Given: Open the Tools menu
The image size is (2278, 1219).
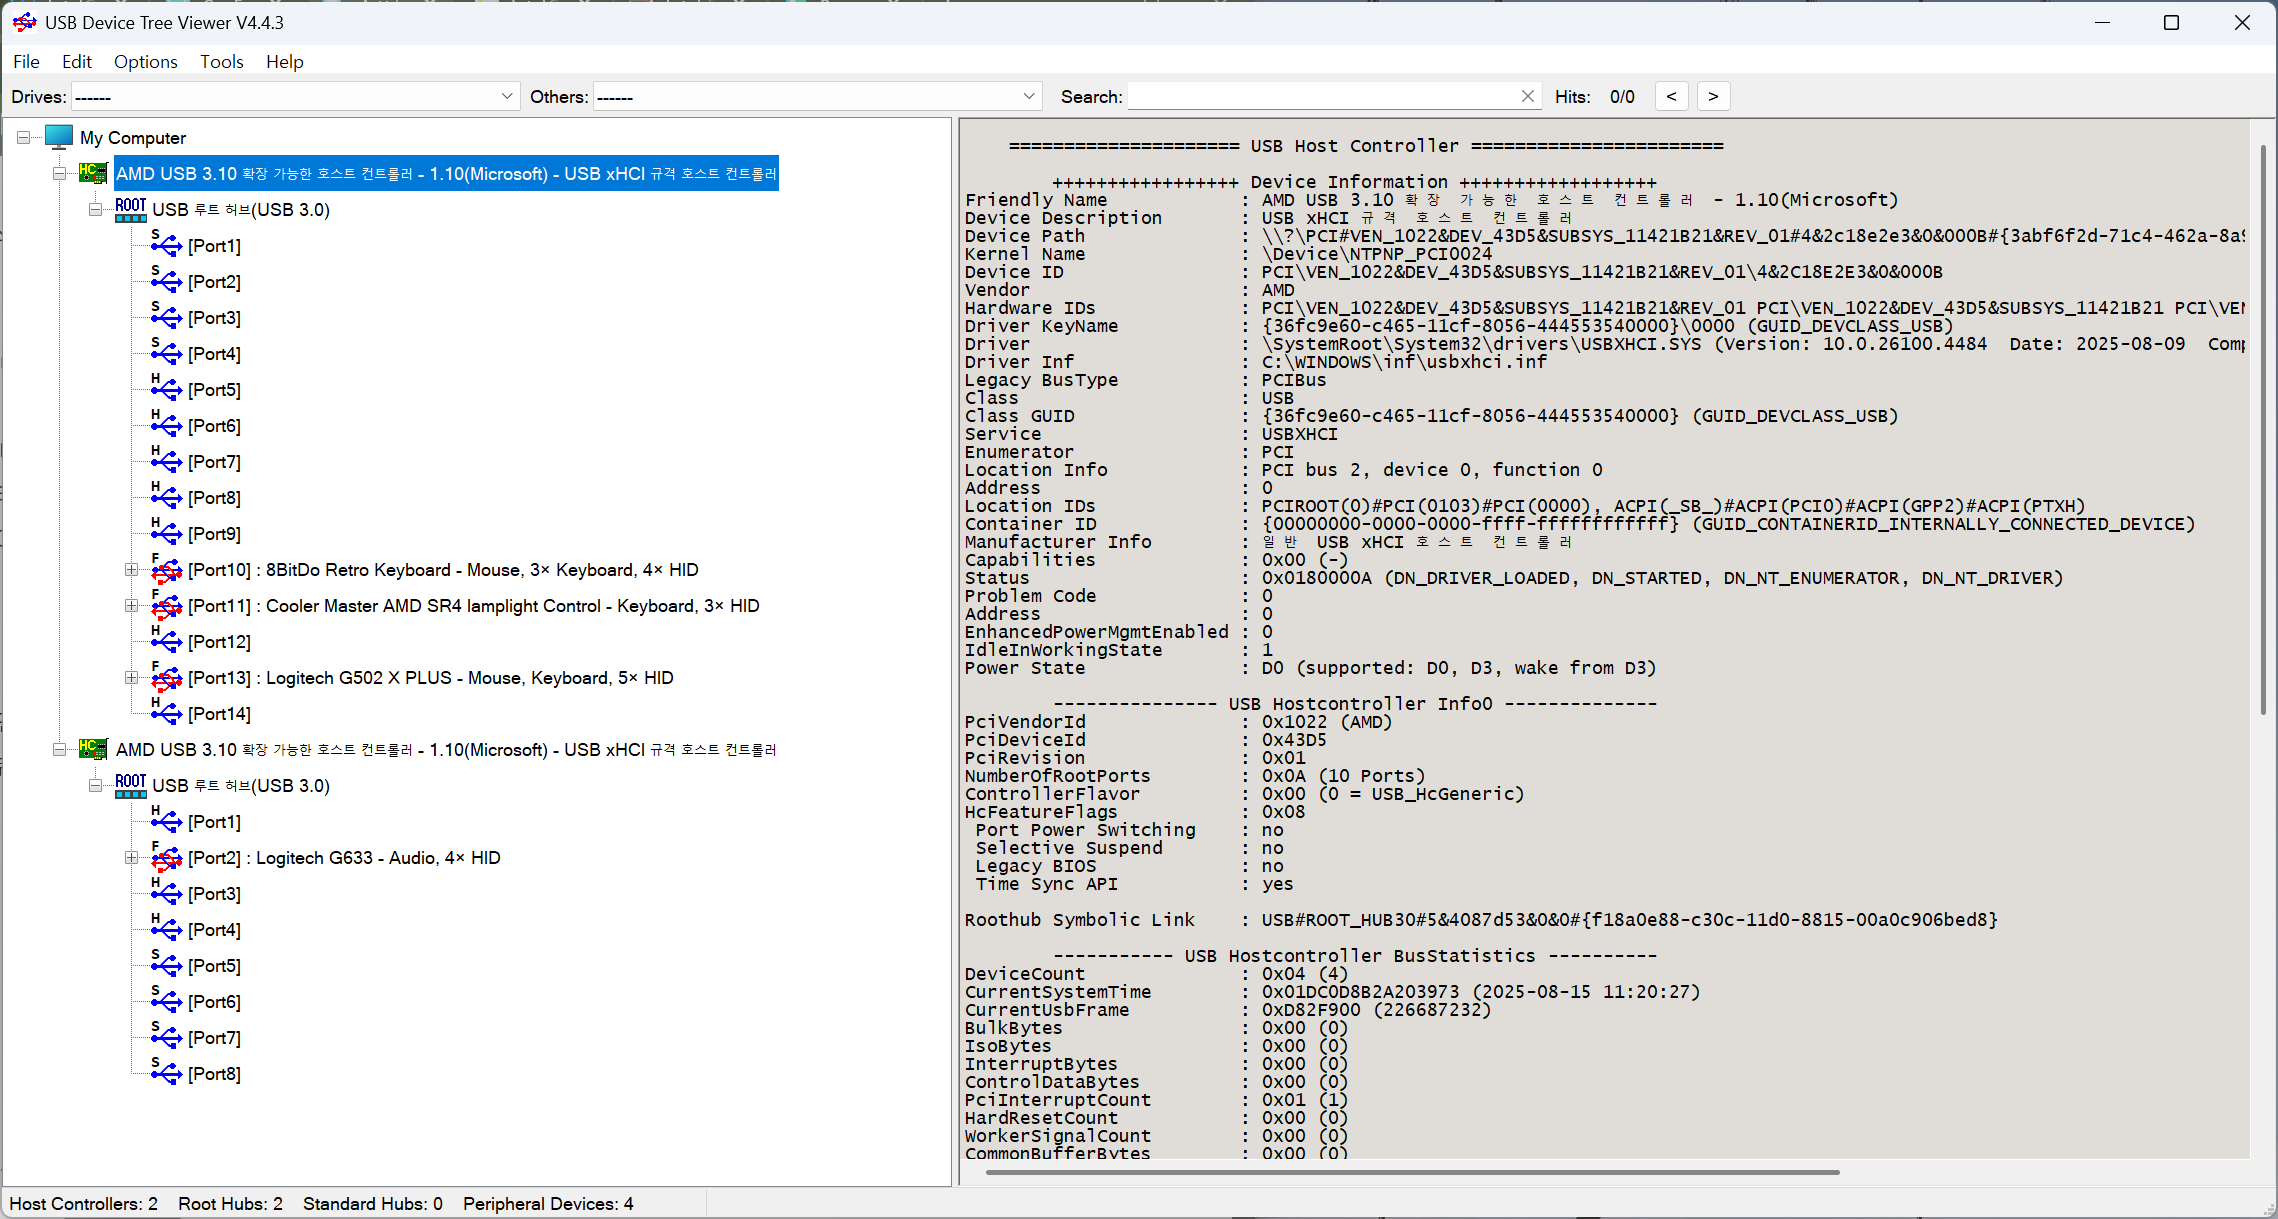Looking at the screenshot, I should (x=221, y=61).
